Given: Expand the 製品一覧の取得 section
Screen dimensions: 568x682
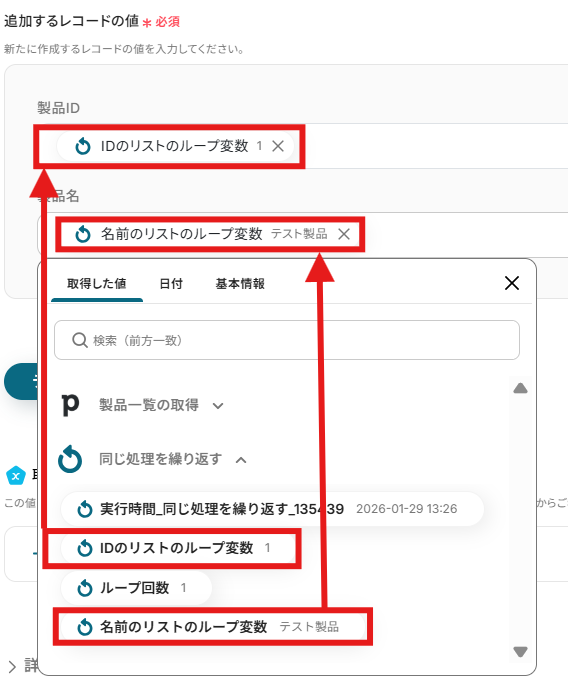Looking at the screenshot, I should point(218,406).
